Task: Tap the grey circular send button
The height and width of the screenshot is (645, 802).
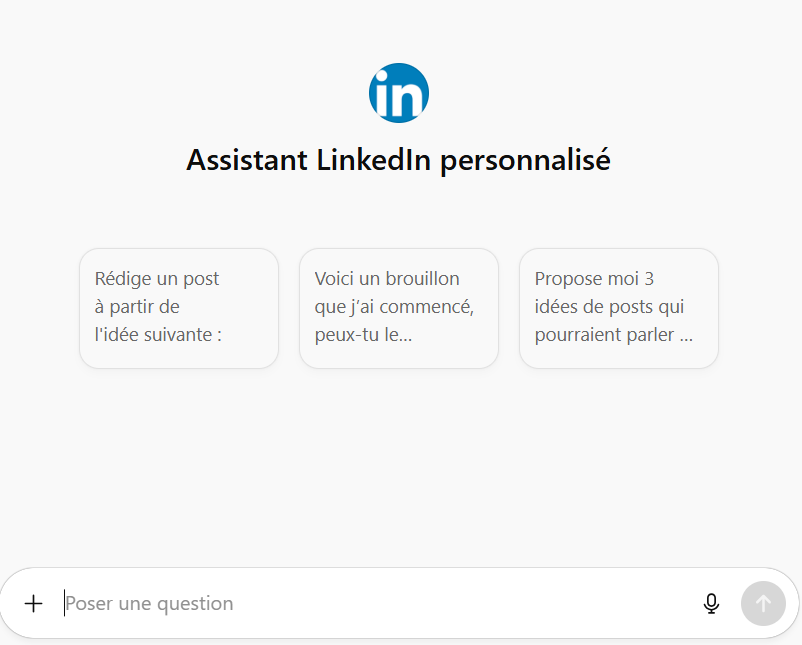Action: point(763,603)
